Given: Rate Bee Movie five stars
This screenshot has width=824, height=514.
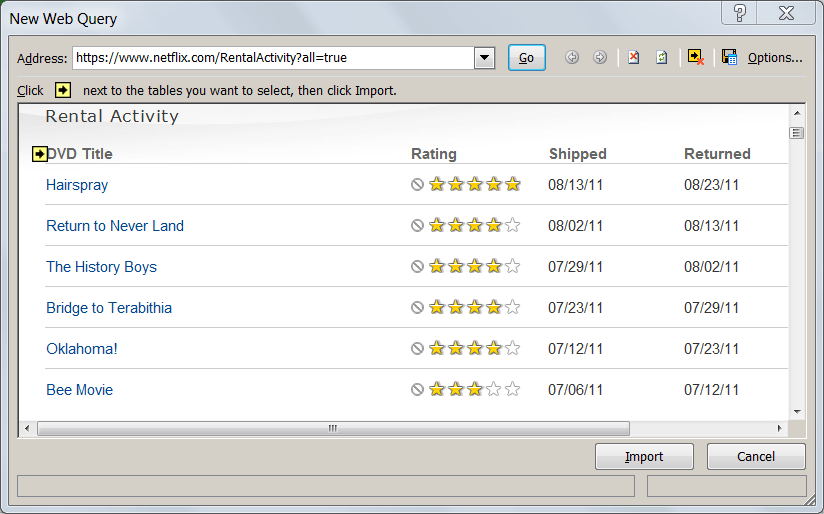Looking at the screenshot, I should coord(512,389).
